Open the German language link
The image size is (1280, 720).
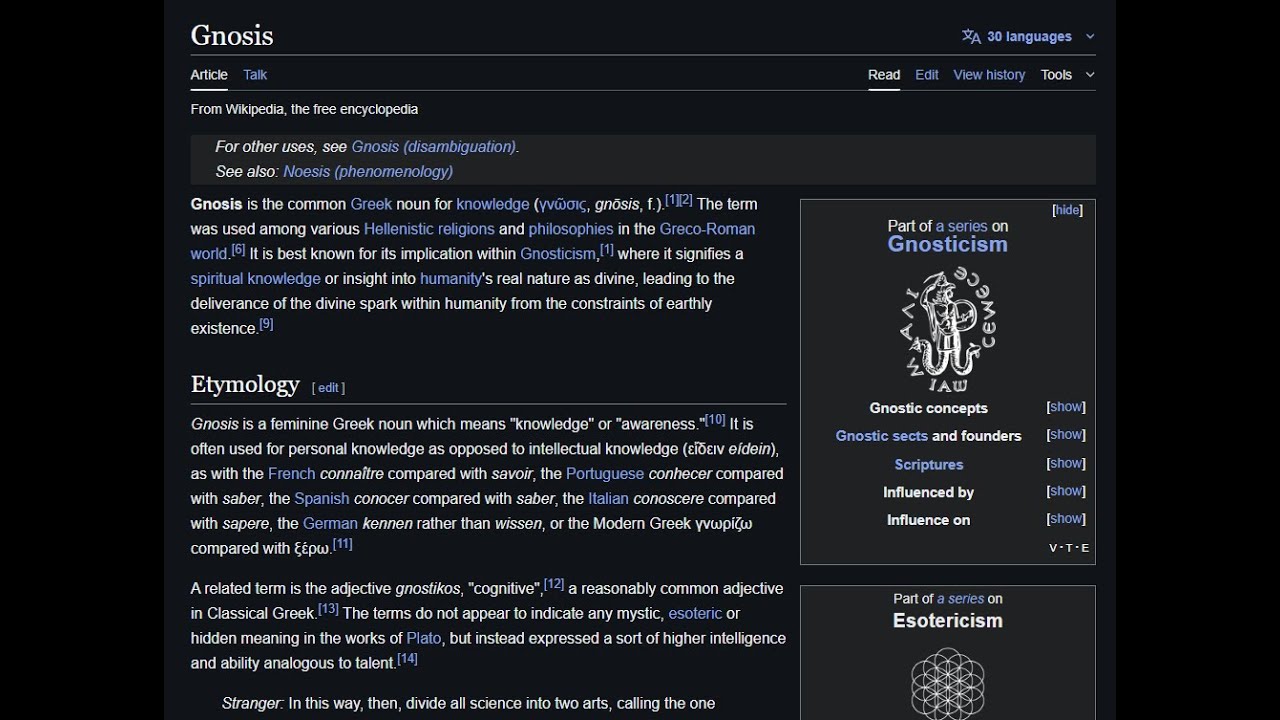click(330, 524)
